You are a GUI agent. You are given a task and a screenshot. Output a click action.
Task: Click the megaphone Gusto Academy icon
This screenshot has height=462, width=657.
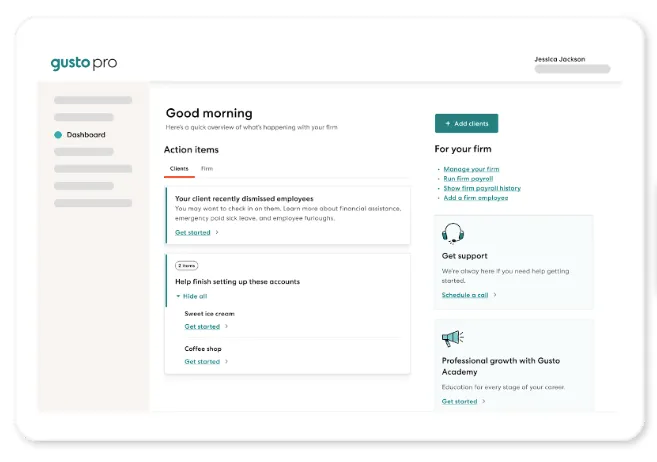453,338
